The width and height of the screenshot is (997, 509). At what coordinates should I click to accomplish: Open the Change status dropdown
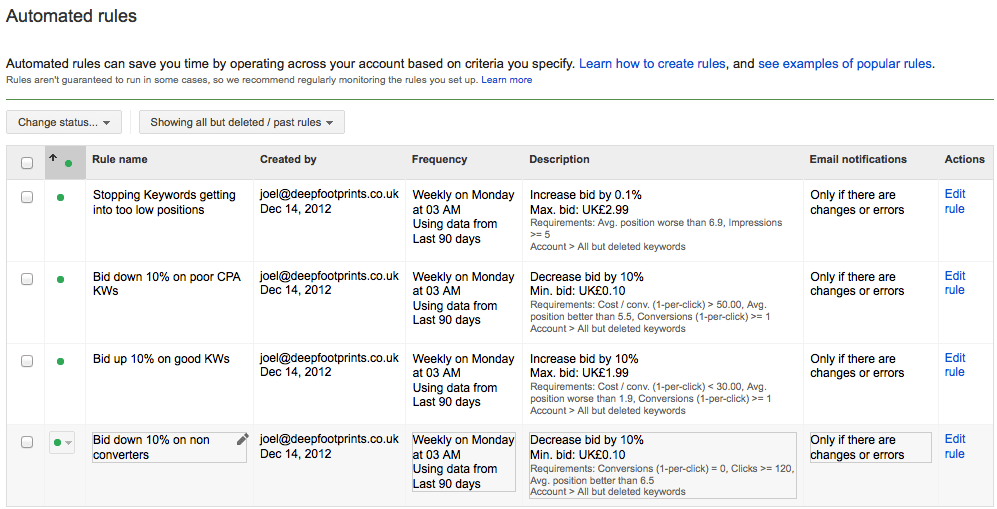(64, 122)
